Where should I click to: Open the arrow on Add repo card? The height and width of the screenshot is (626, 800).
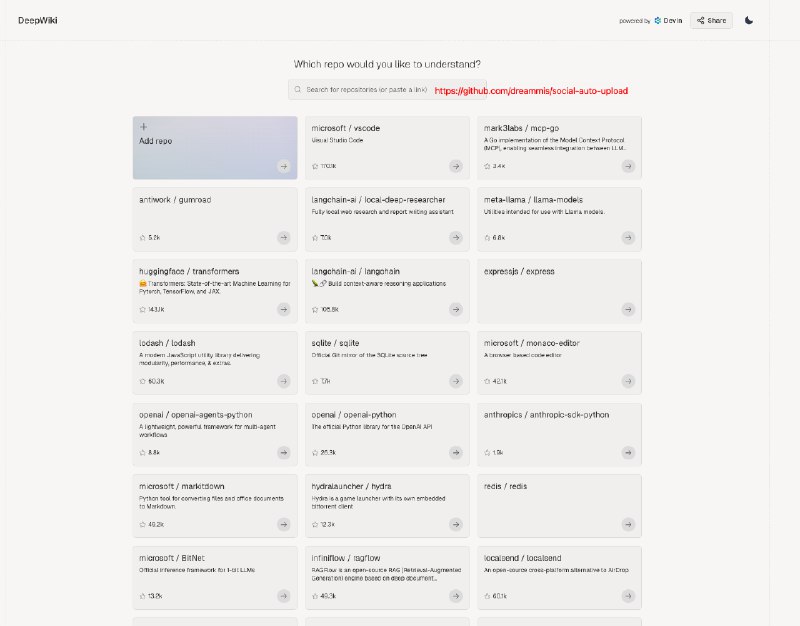click(x=284, y=166)
